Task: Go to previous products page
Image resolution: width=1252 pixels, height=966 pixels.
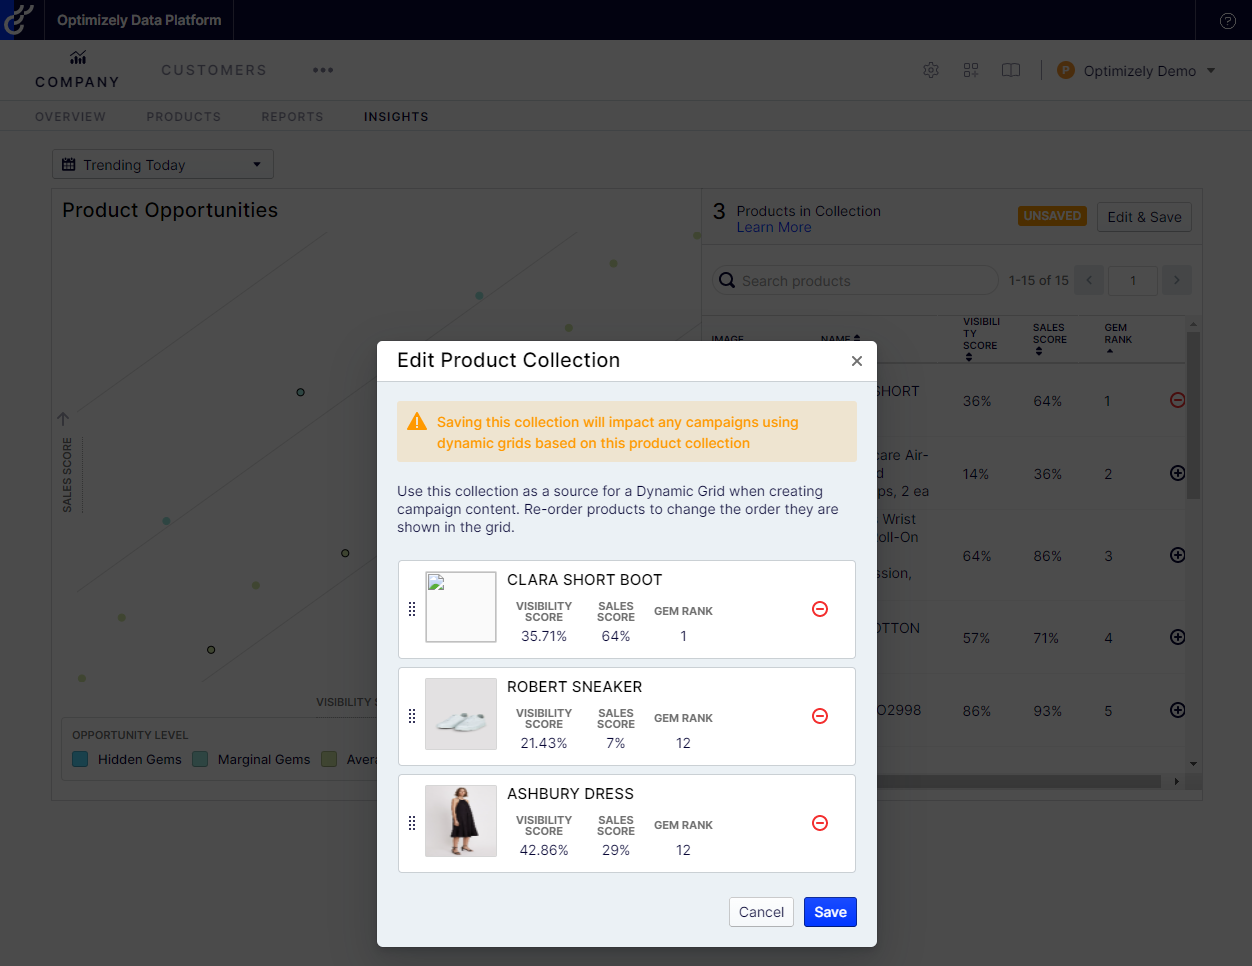Action: (x=1091, y=280)
